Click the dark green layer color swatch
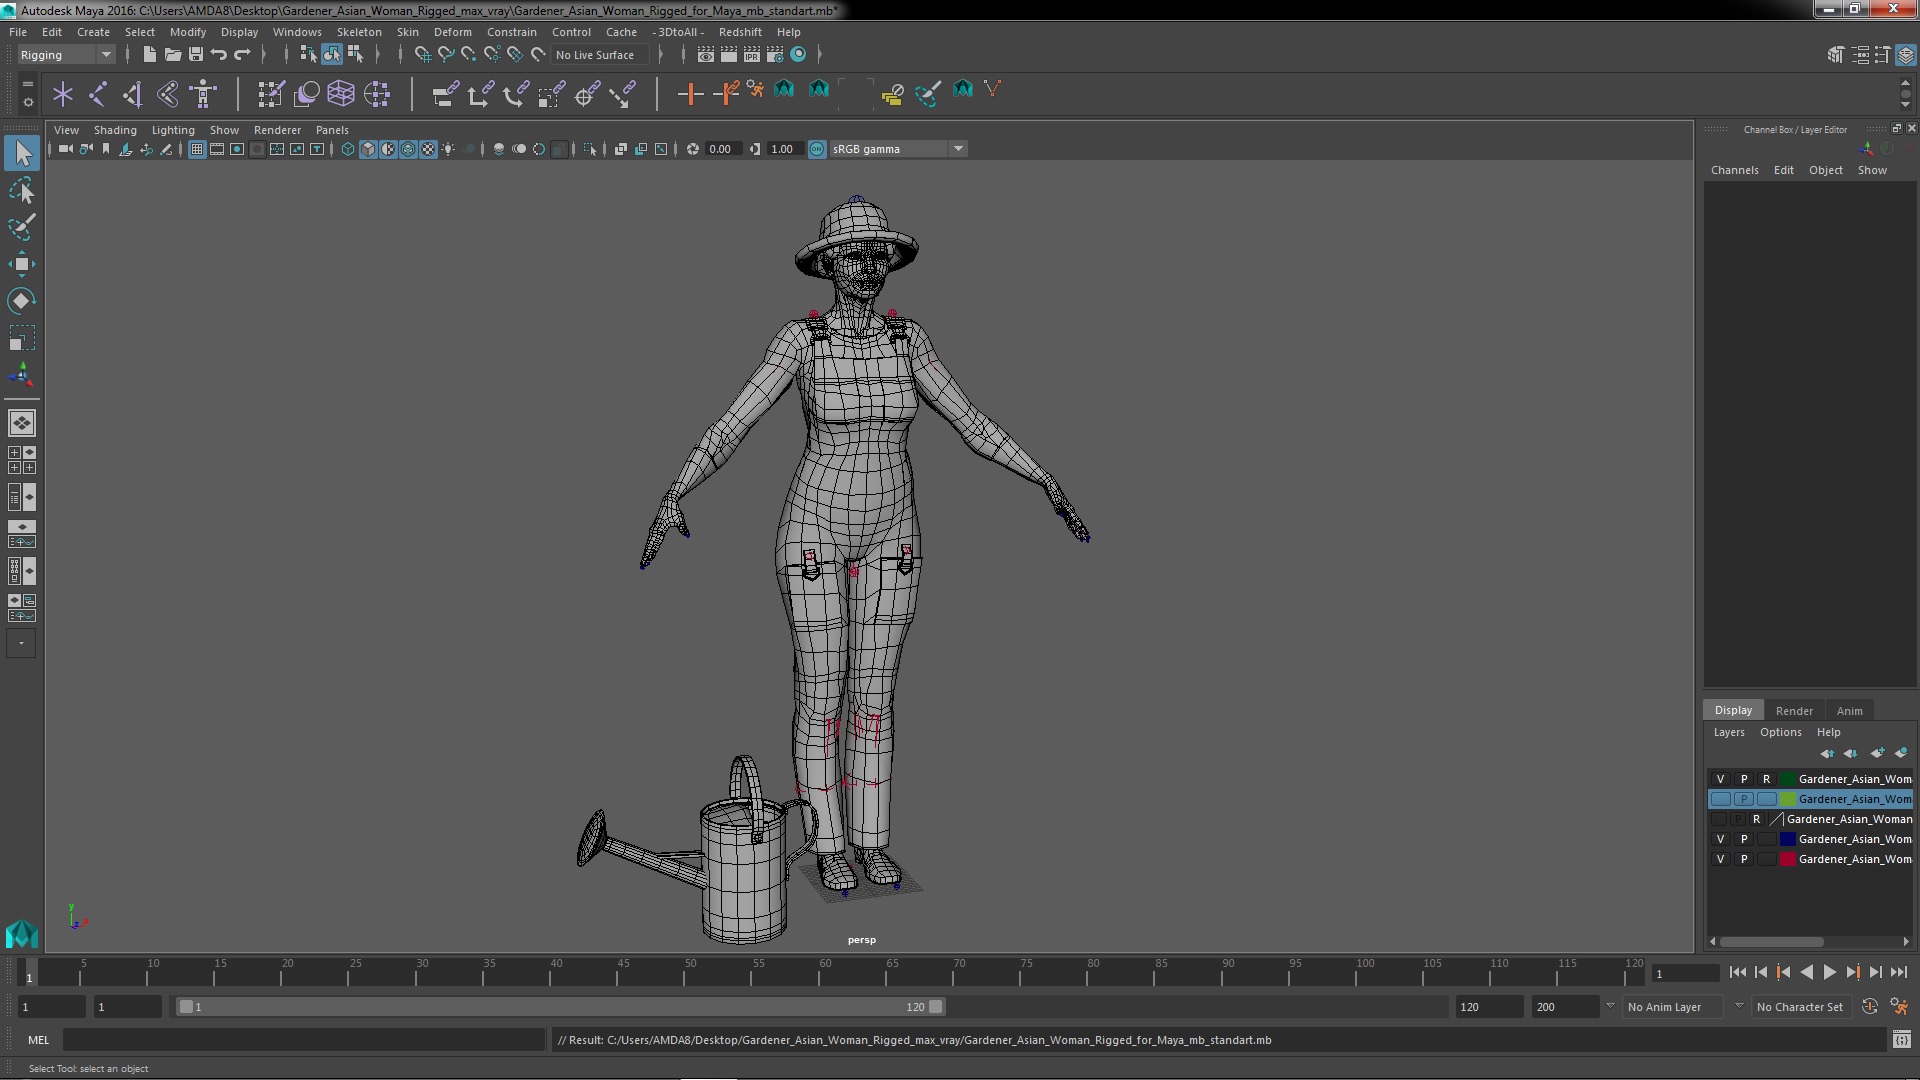1920x1080 pixels. [1788, 779]
